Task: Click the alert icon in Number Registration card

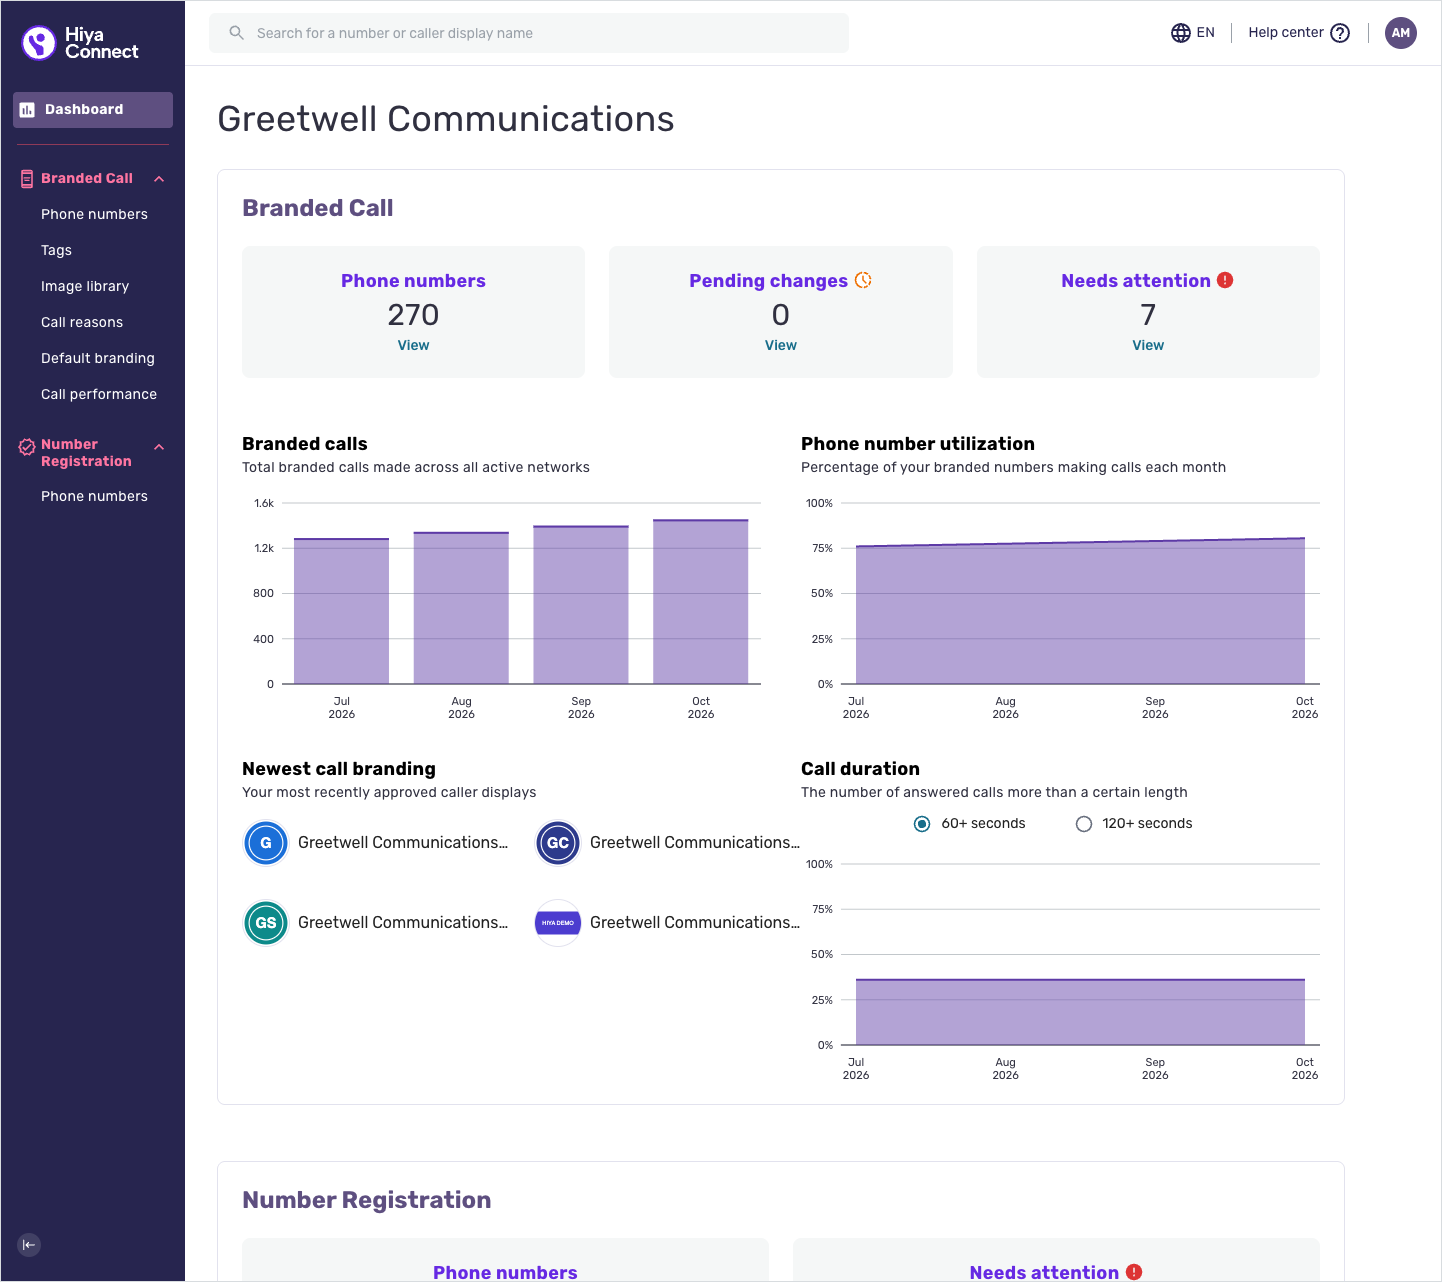Action: point(1134,1272)
